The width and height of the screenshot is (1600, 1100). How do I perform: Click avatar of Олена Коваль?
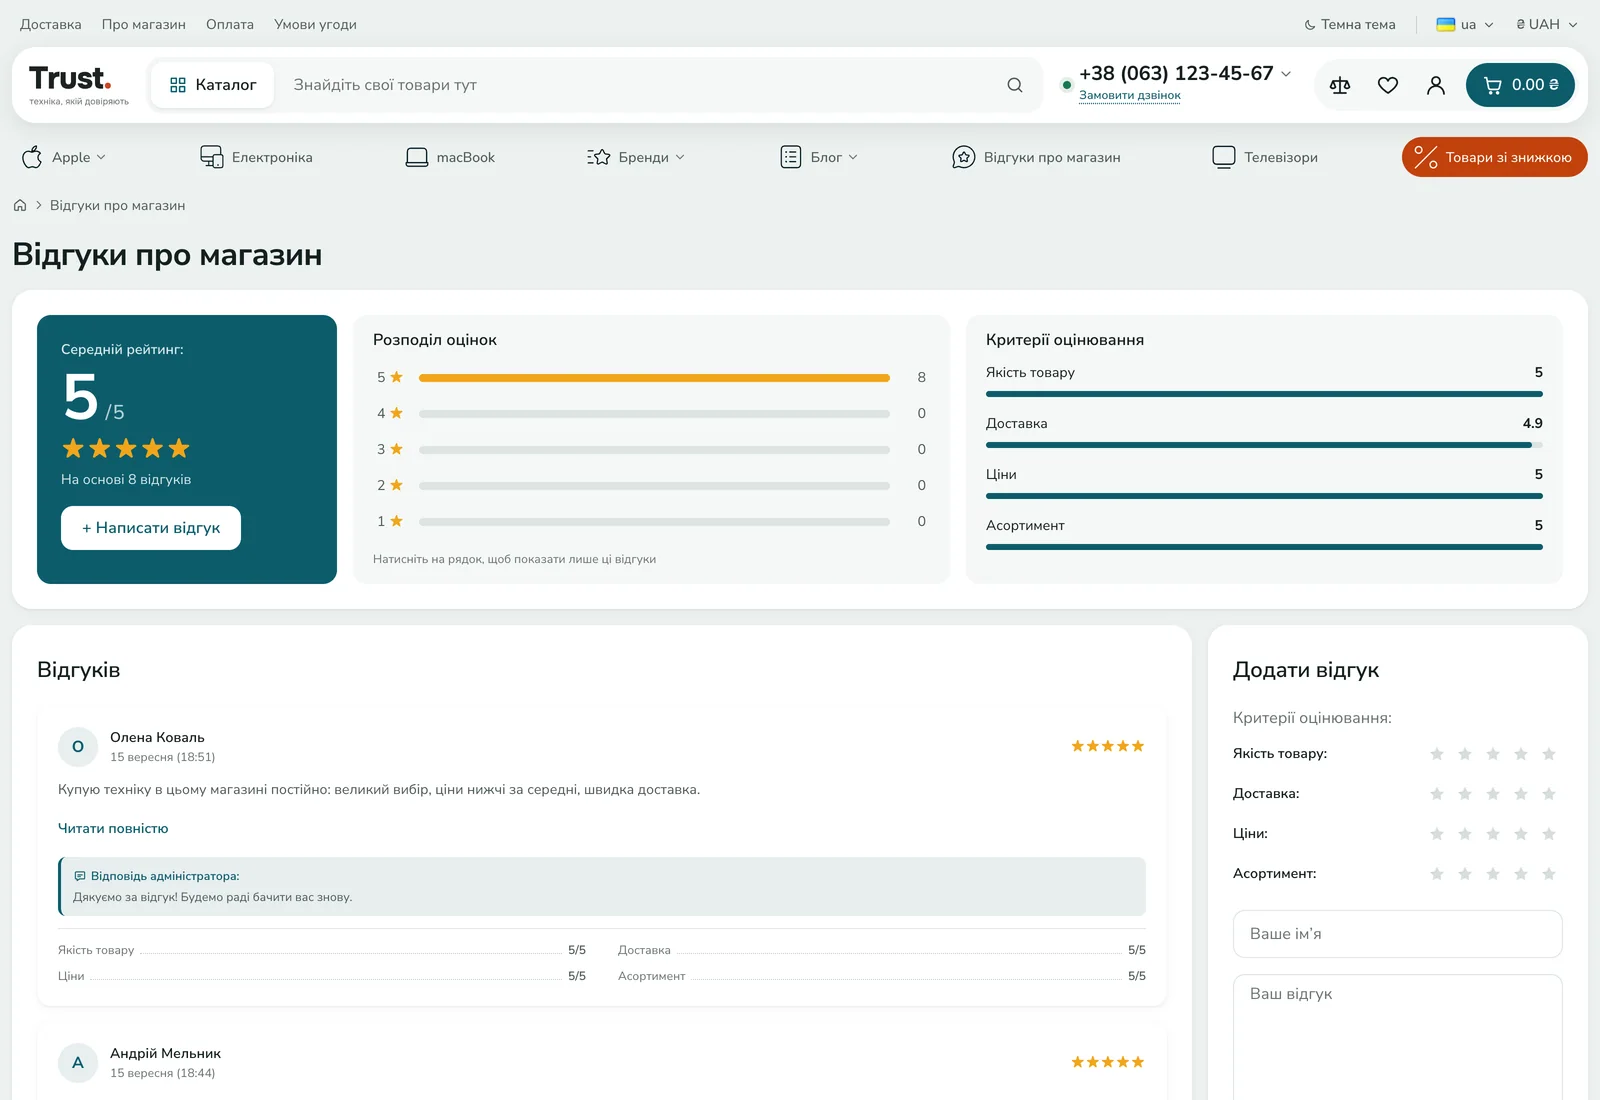(78, 747)
